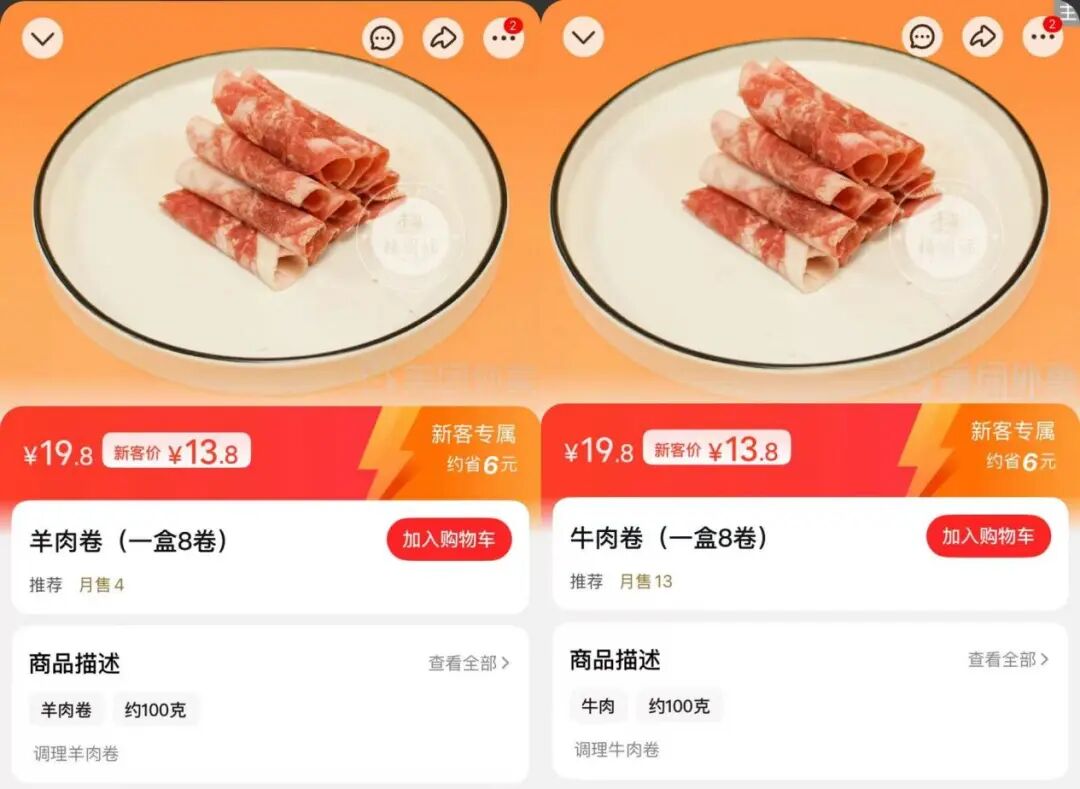Tap the lamb roll 新客价 ¥13.8 badge
This screenshot has width=1080, height=789.
[x=176, y=452]
